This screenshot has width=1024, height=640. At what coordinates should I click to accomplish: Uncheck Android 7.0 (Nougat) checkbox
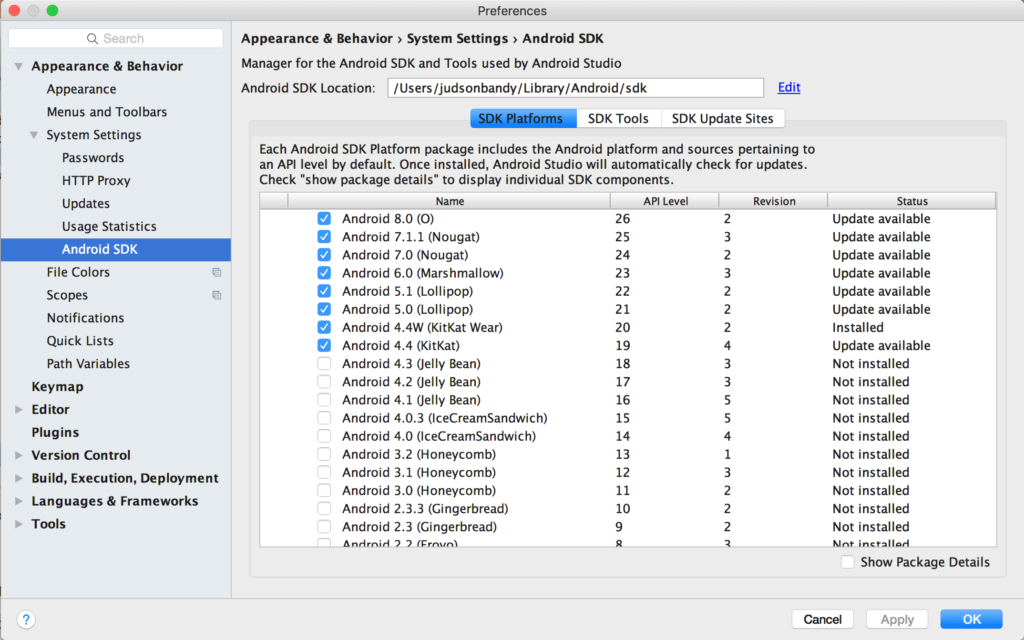(x=324, y=255)
